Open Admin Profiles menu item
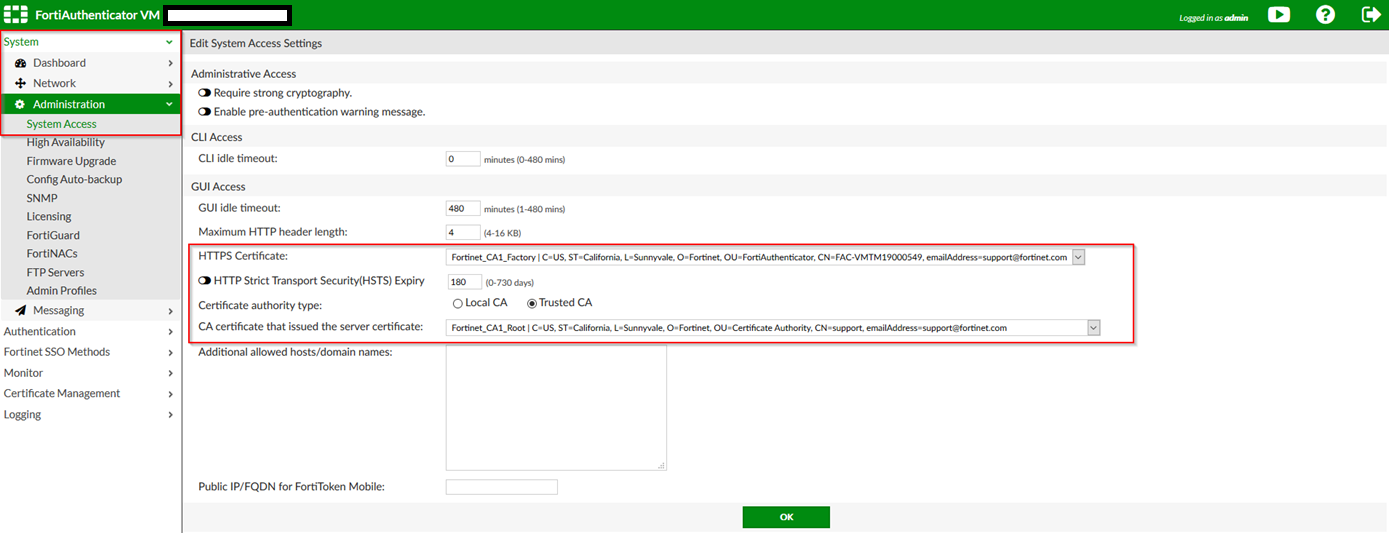The height and width of the screenshot is (533, 1389). coord(62,291)
